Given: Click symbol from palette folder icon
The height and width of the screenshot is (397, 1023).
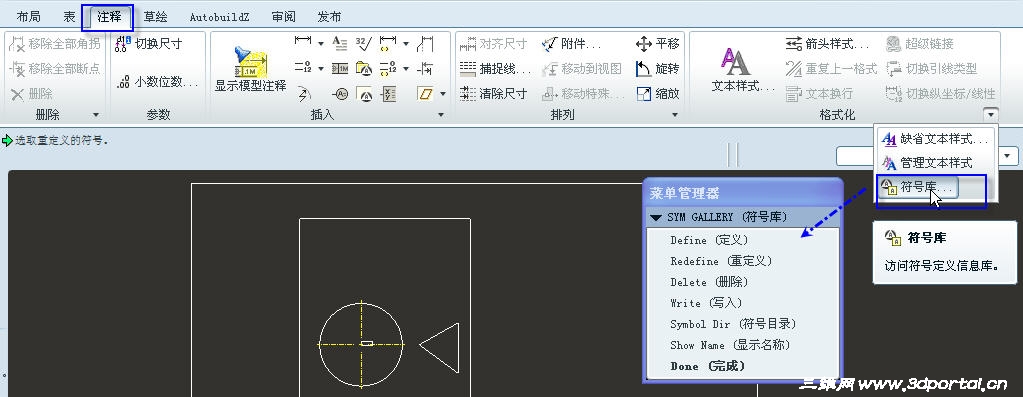Looking at the screenshot, I should coord(363,68).
